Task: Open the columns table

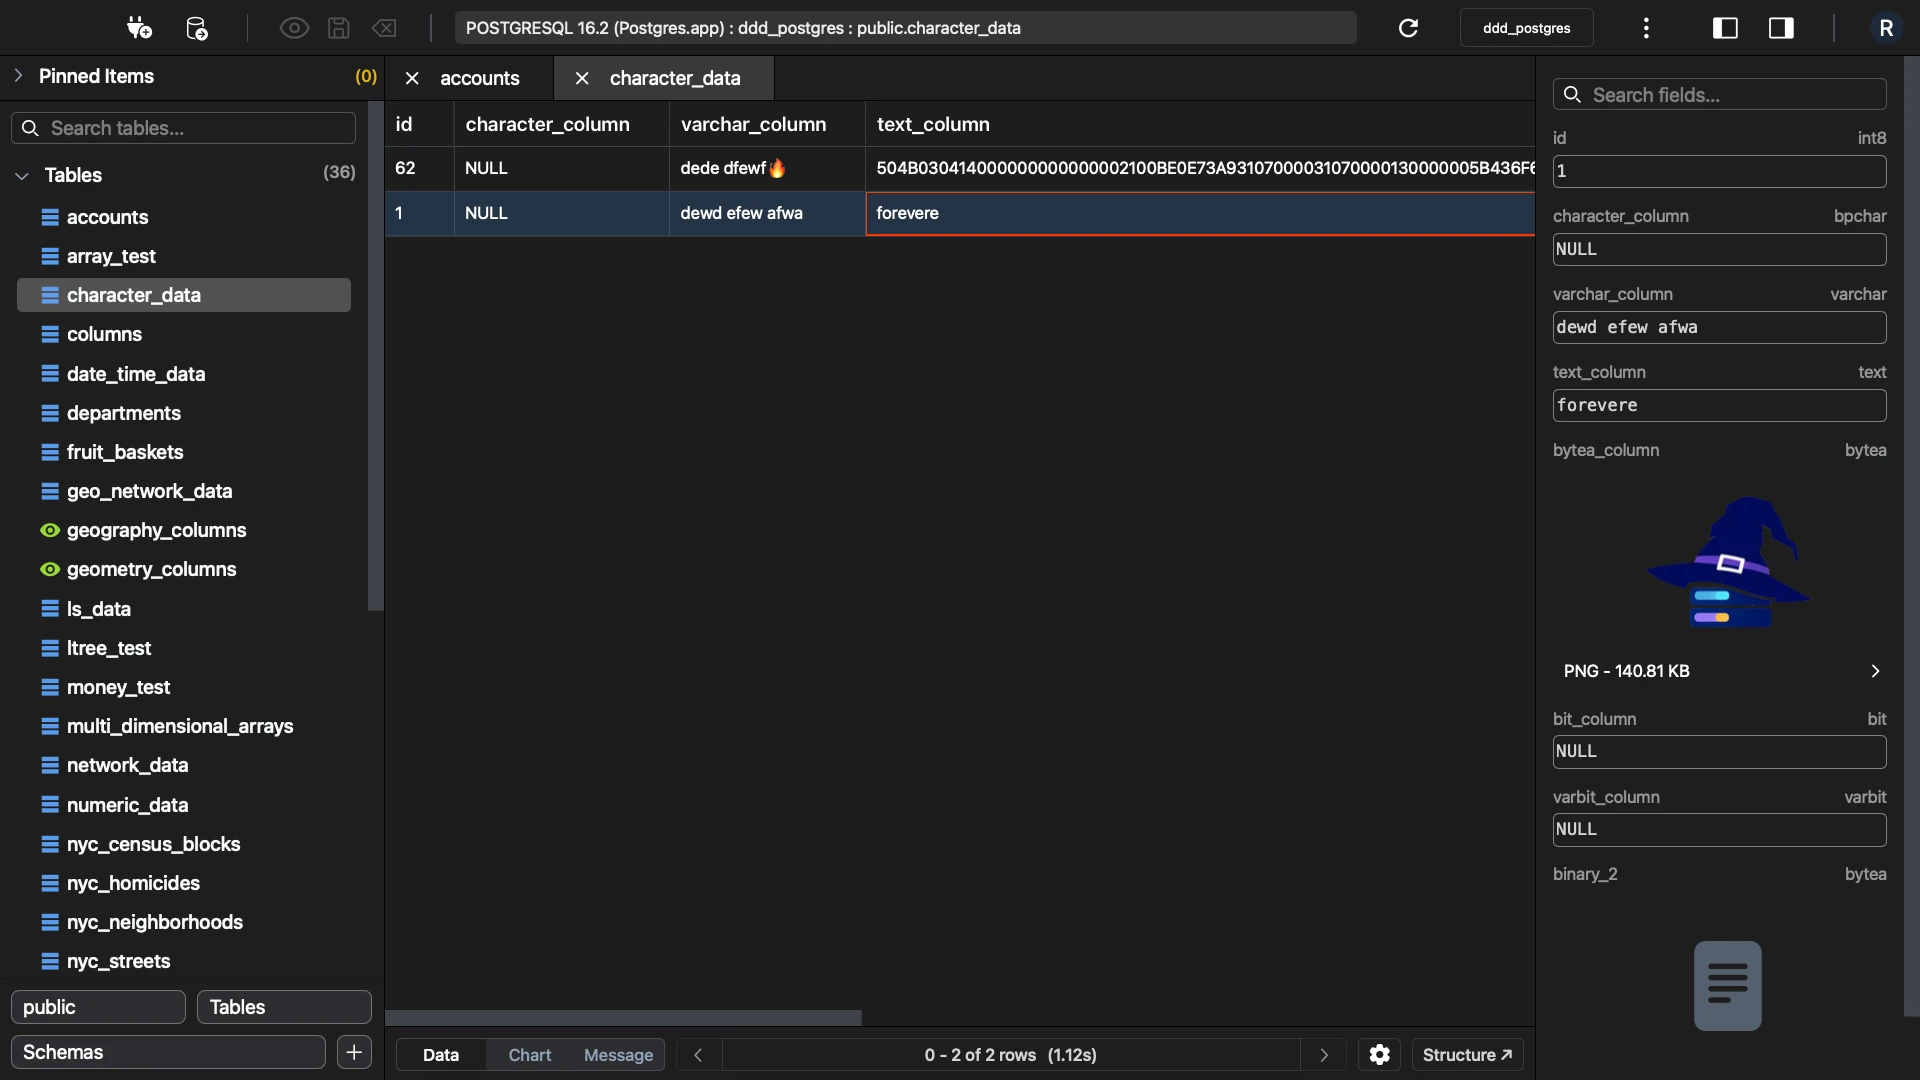Action: (x=184, y=334)
